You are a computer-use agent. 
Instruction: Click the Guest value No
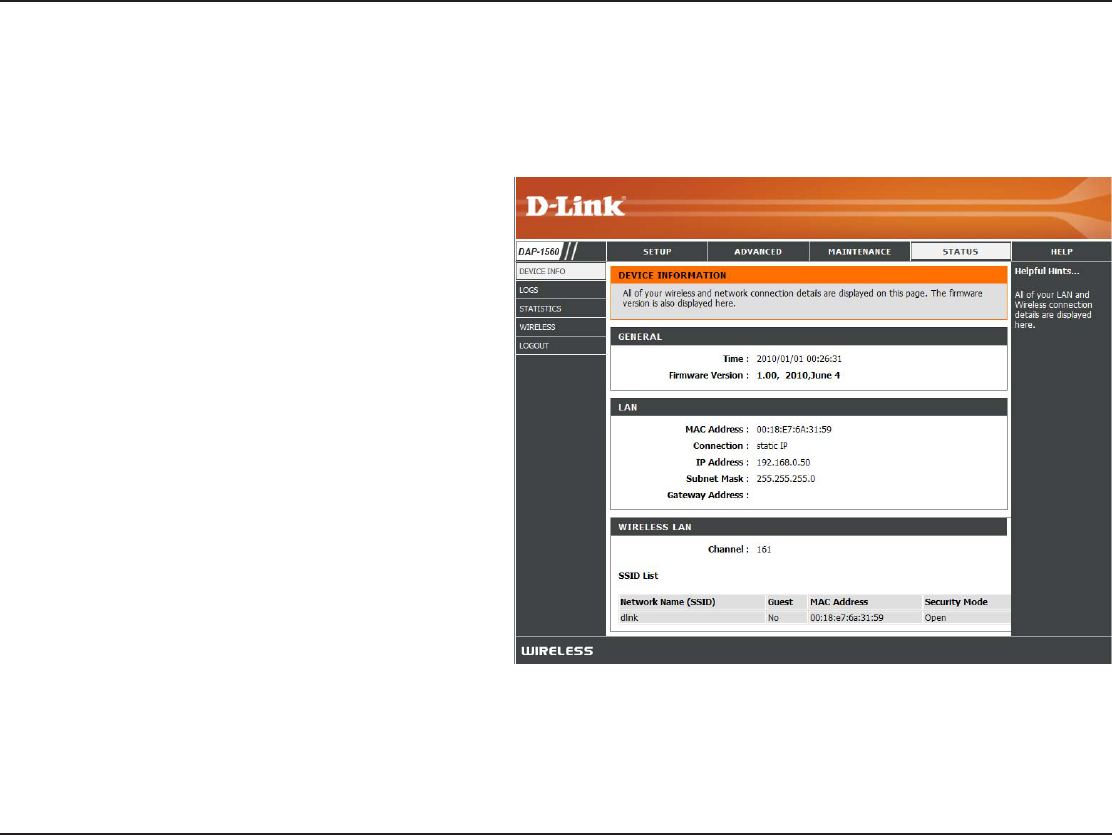(x=773, y=618)
